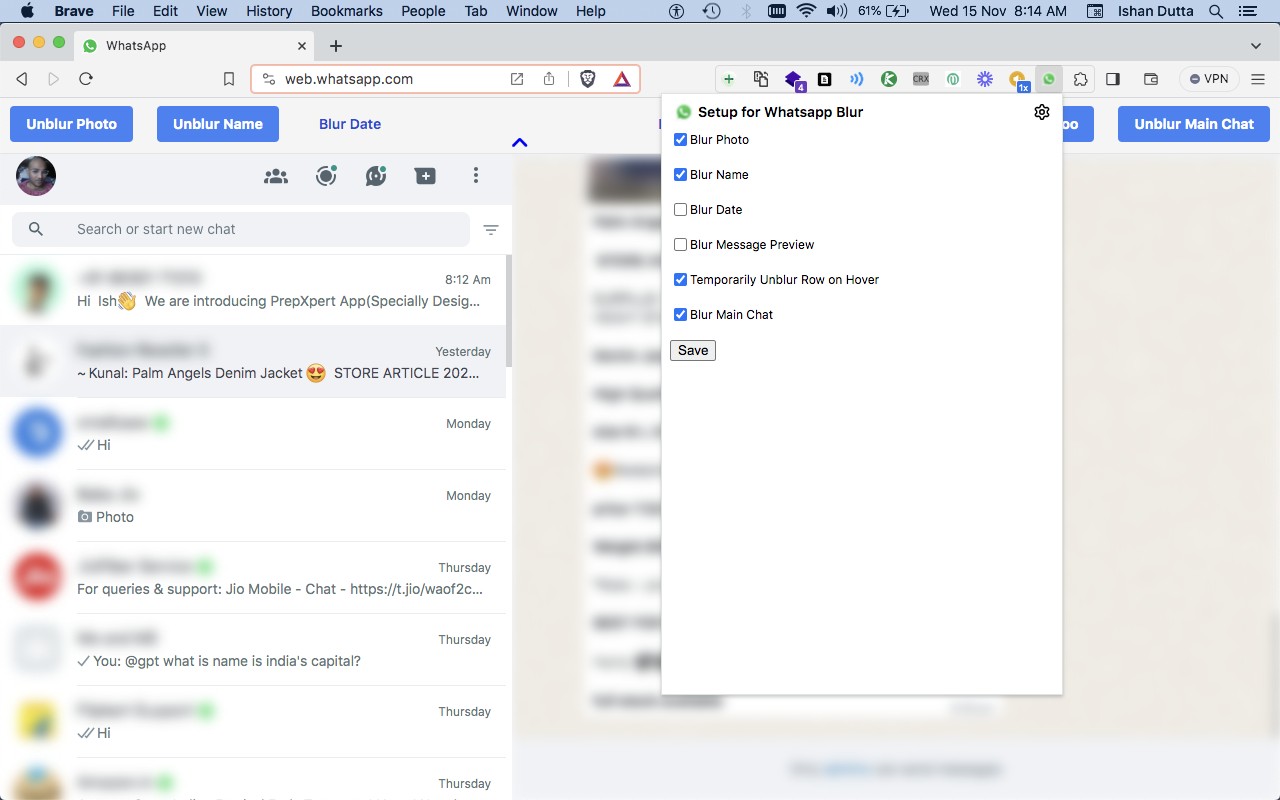Open the Bookmarks menu
This screenshot has height=800, width=1280.
347,11
